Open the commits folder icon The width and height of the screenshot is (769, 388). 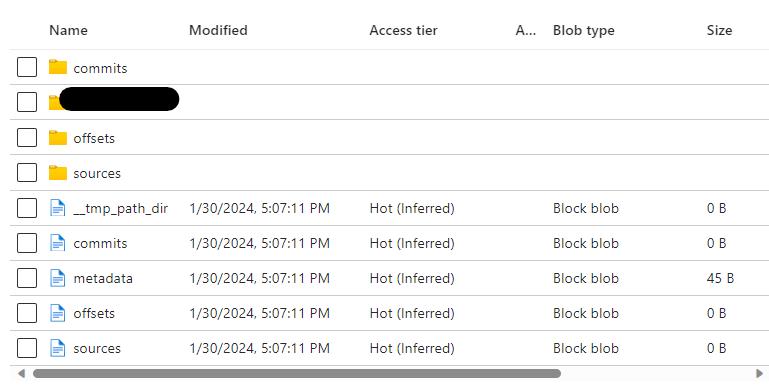pos(58,67)
